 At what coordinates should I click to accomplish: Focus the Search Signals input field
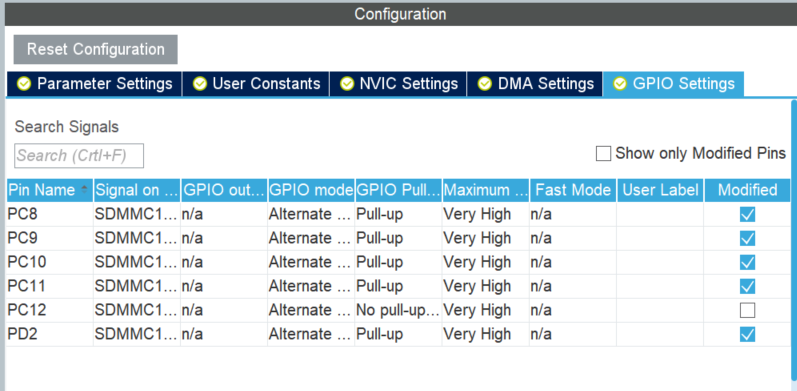[x=79, y=156]
